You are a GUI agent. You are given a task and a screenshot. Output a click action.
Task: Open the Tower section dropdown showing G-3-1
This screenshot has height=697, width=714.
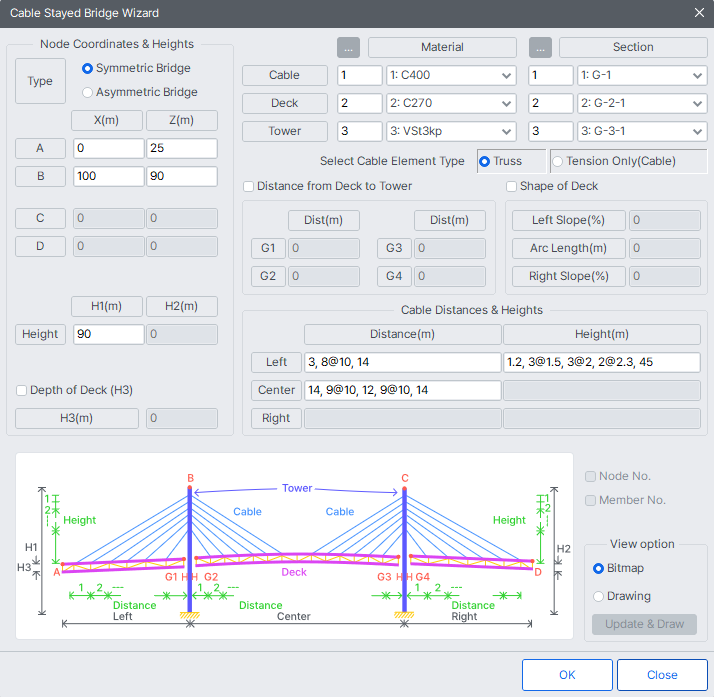tap(642, 131)
